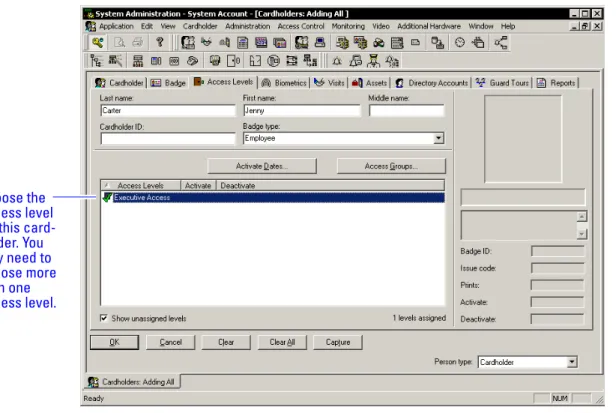Click the telephone toolbar icon
Screen dimensions: 616x413
(192, 61)
